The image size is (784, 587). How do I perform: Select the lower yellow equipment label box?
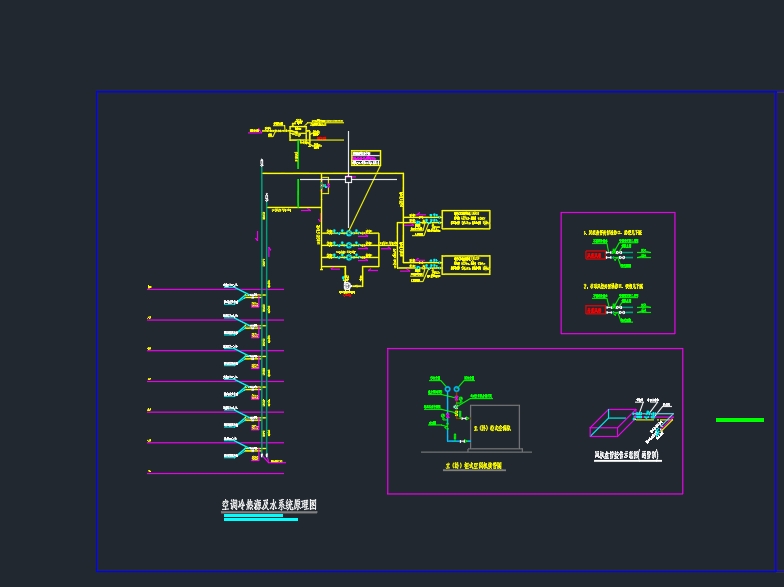(x=466, y=265)
